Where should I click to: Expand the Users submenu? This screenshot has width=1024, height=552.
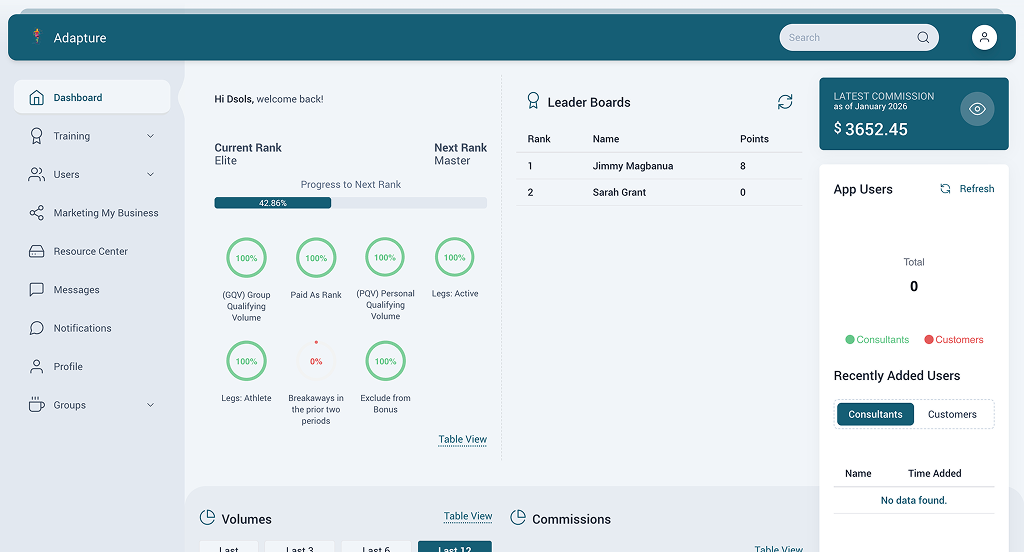click(150, 175)
